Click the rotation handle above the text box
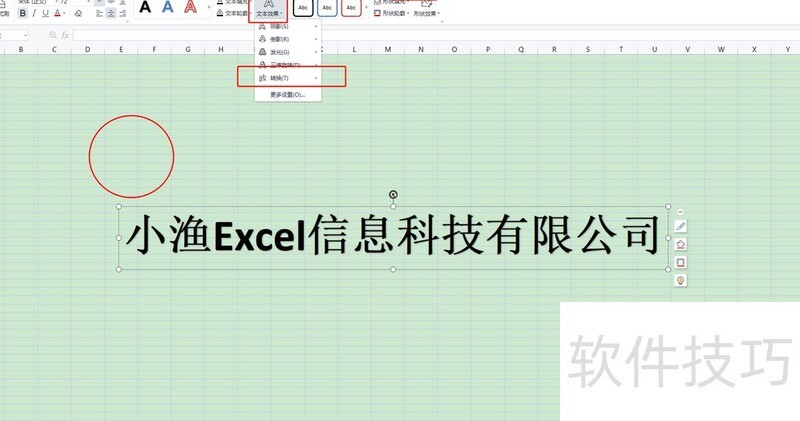This screenshot has width=800, height=421. click(x=393, y=194)
